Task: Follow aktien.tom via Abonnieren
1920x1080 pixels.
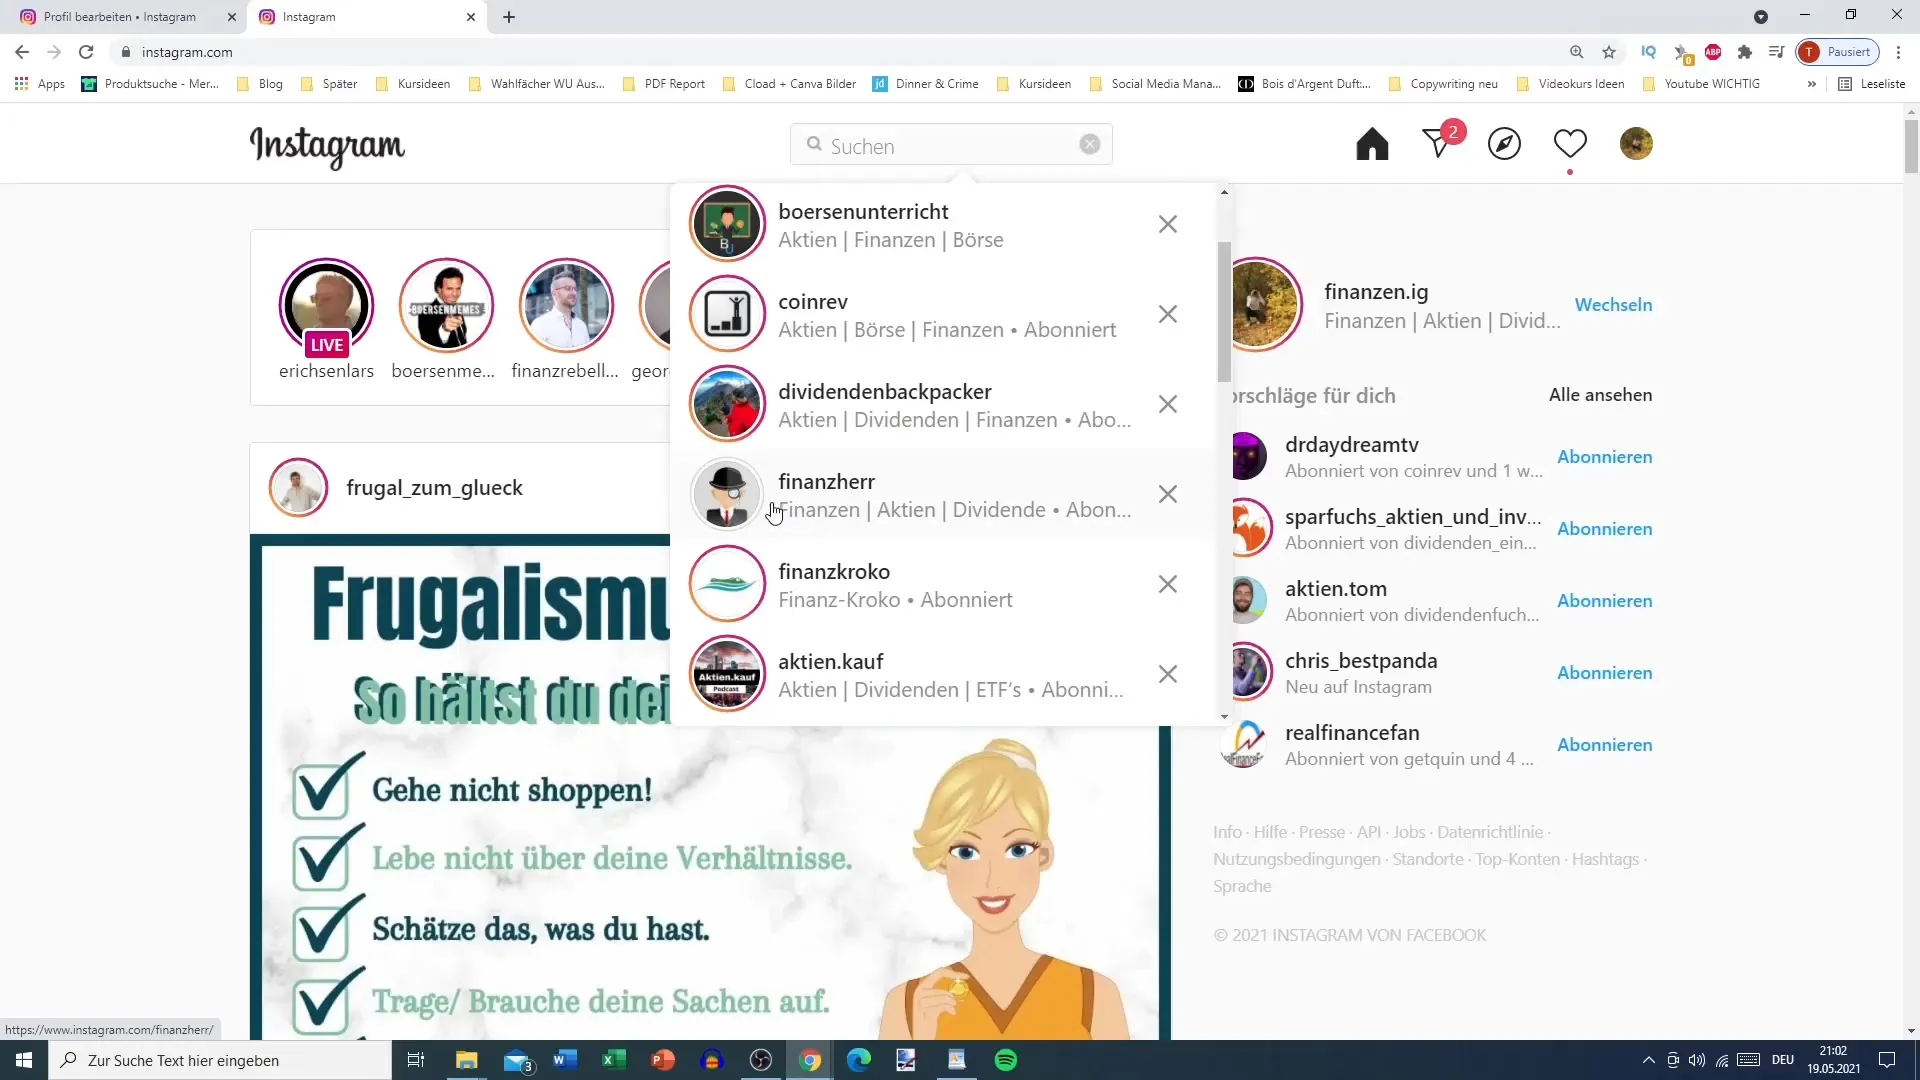Action: 1604,601
